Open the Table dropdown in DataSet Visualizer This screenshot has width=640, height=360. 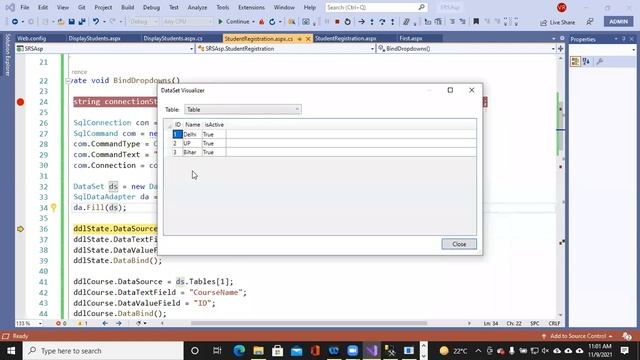(243, 109)
